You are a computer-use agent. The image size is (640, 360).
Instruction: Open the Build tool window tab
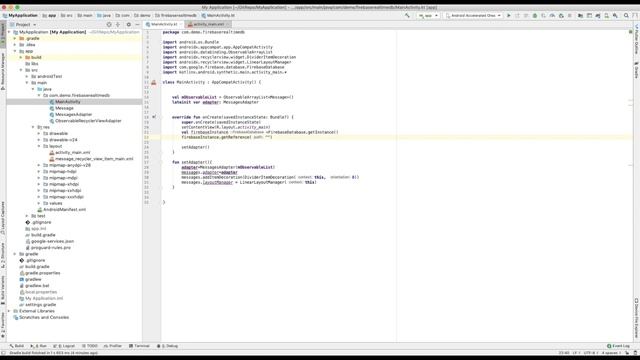point(17,346)
